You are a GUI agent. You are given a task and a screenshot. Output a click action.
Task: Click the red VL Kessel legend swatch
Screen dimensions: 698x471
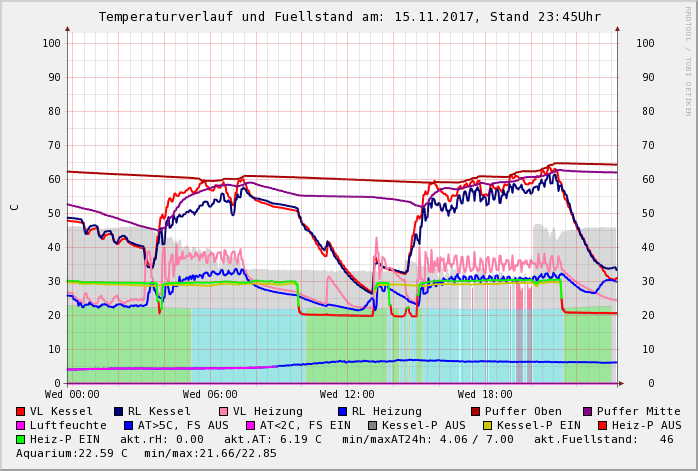21,411
